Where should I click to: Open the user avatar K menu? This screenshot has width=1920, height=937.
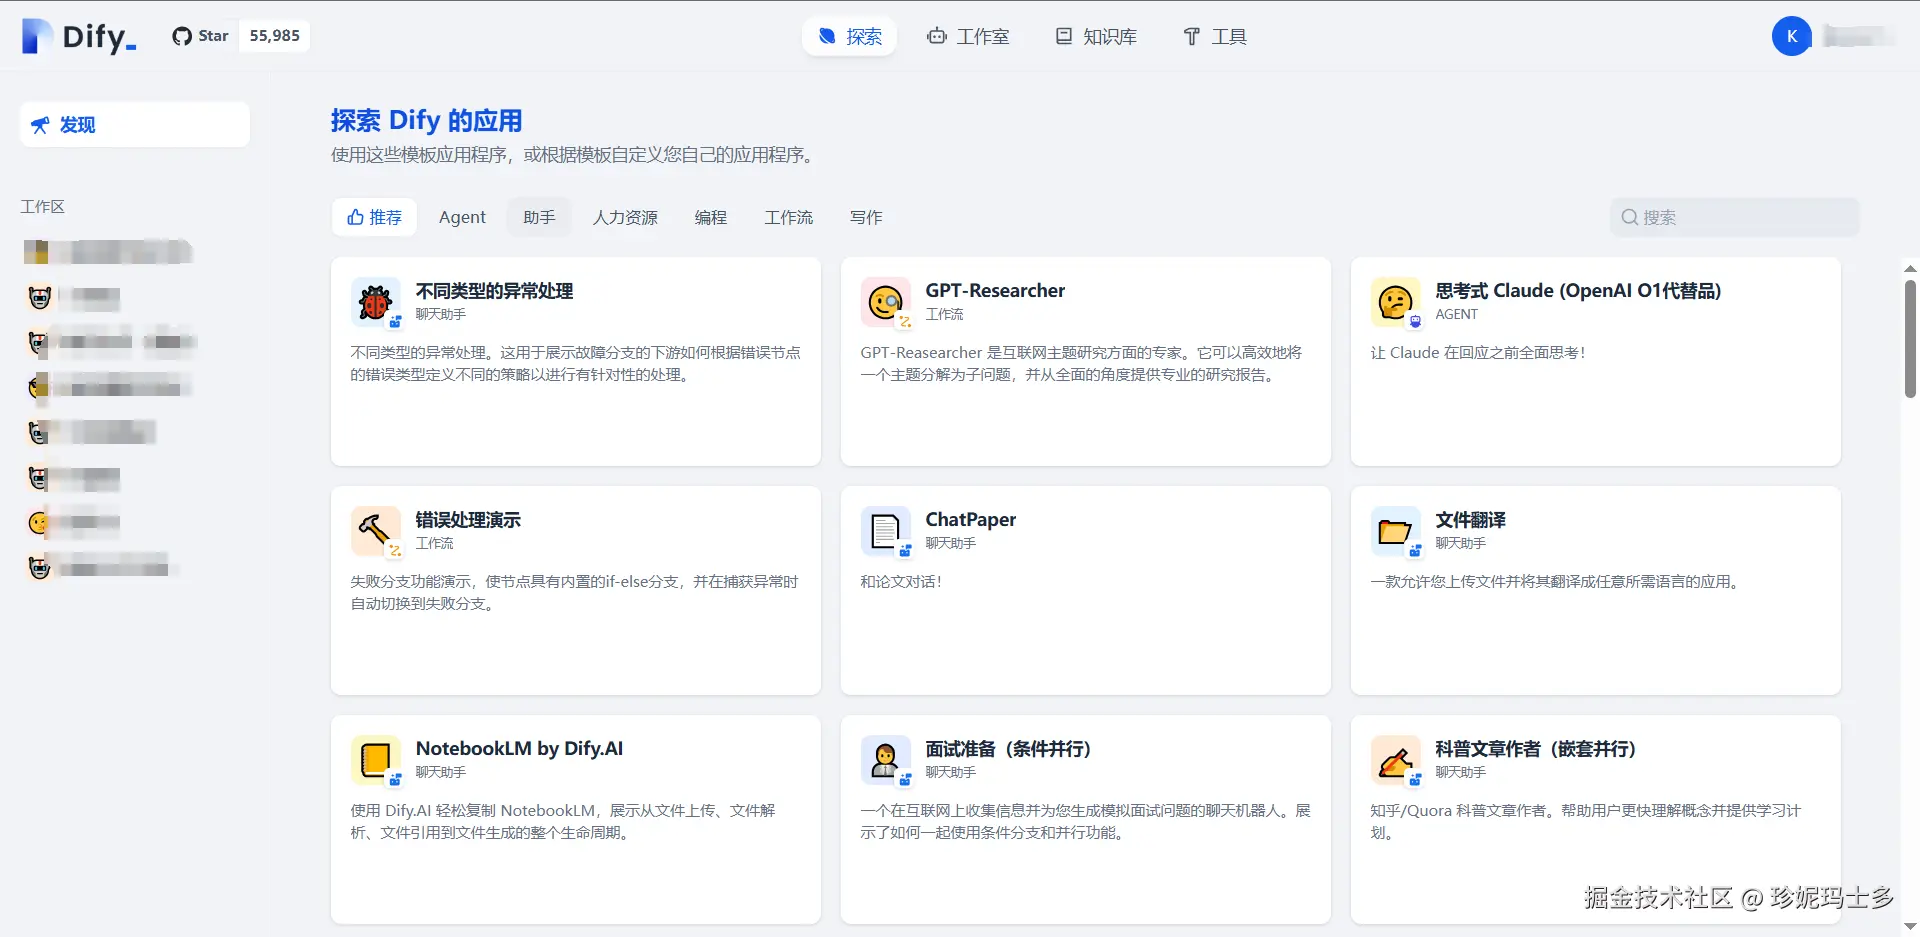click(1791, 37)
